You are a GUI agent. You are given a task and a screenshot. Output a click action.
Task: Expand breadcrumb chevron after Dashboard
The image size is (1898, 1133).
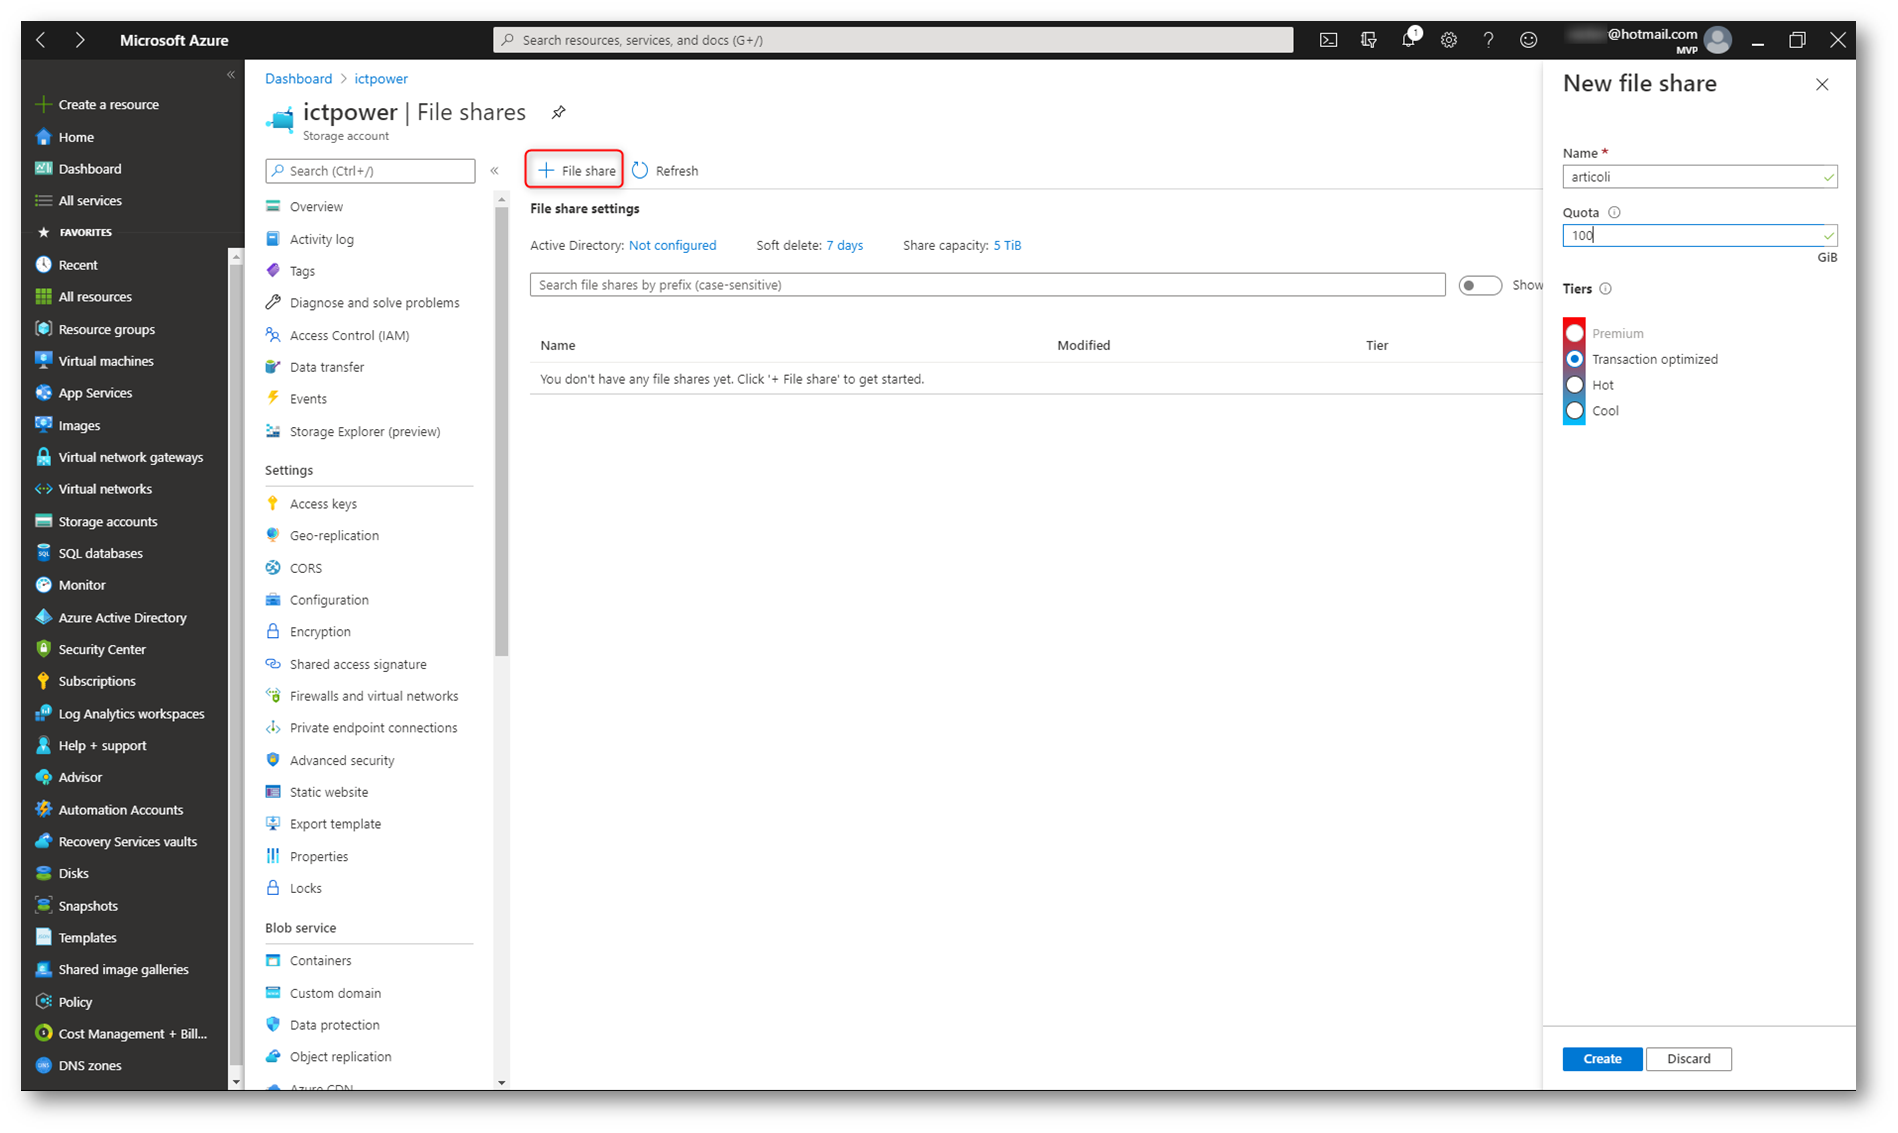pos(343,79)
